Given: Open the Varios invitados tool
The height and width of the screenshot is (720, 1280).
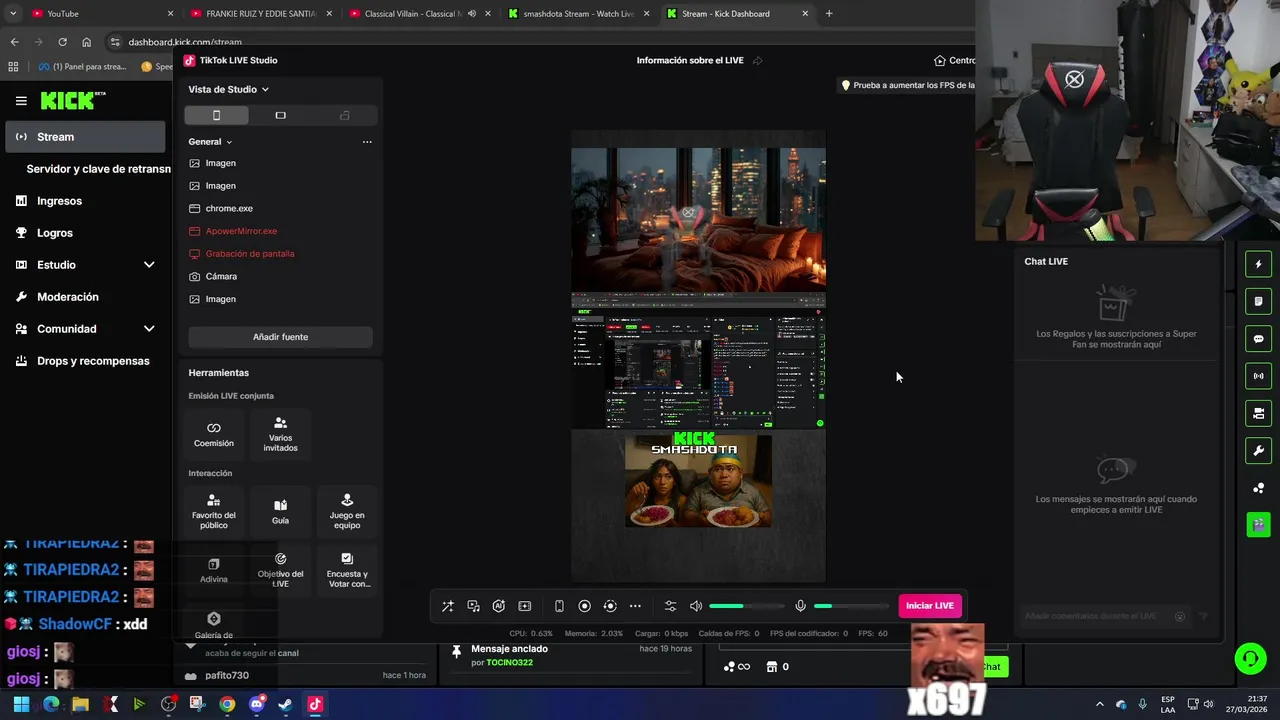Looking at the screenshot, I should click(x=280, y=434).
